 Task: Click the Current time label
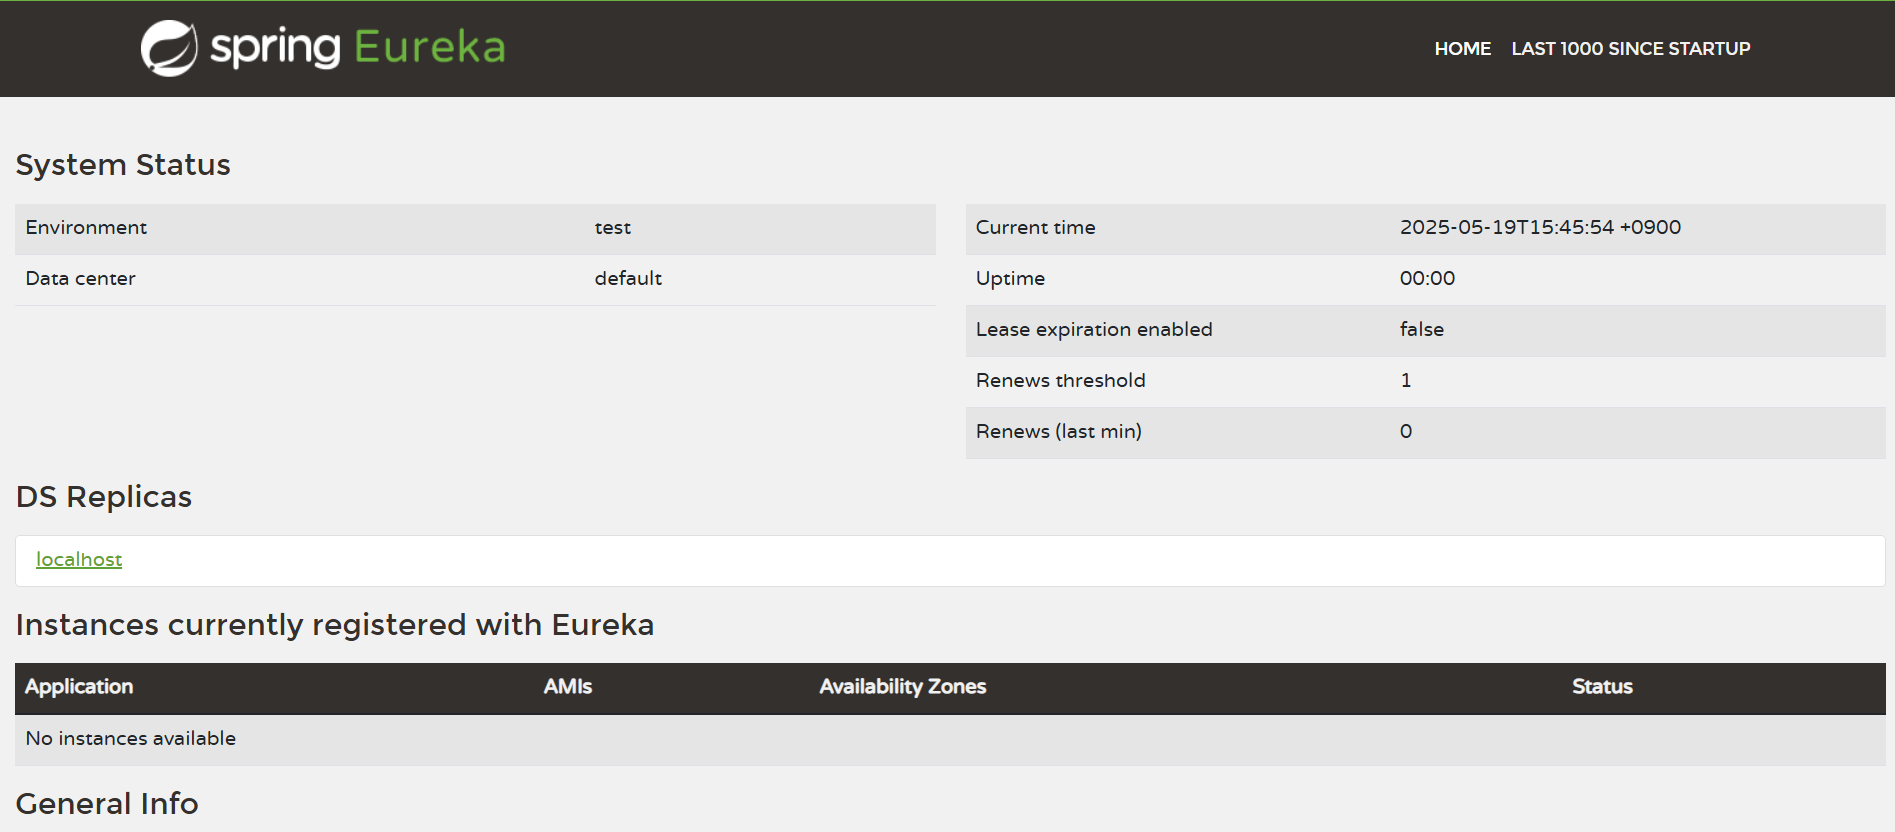click(1035, 227)
